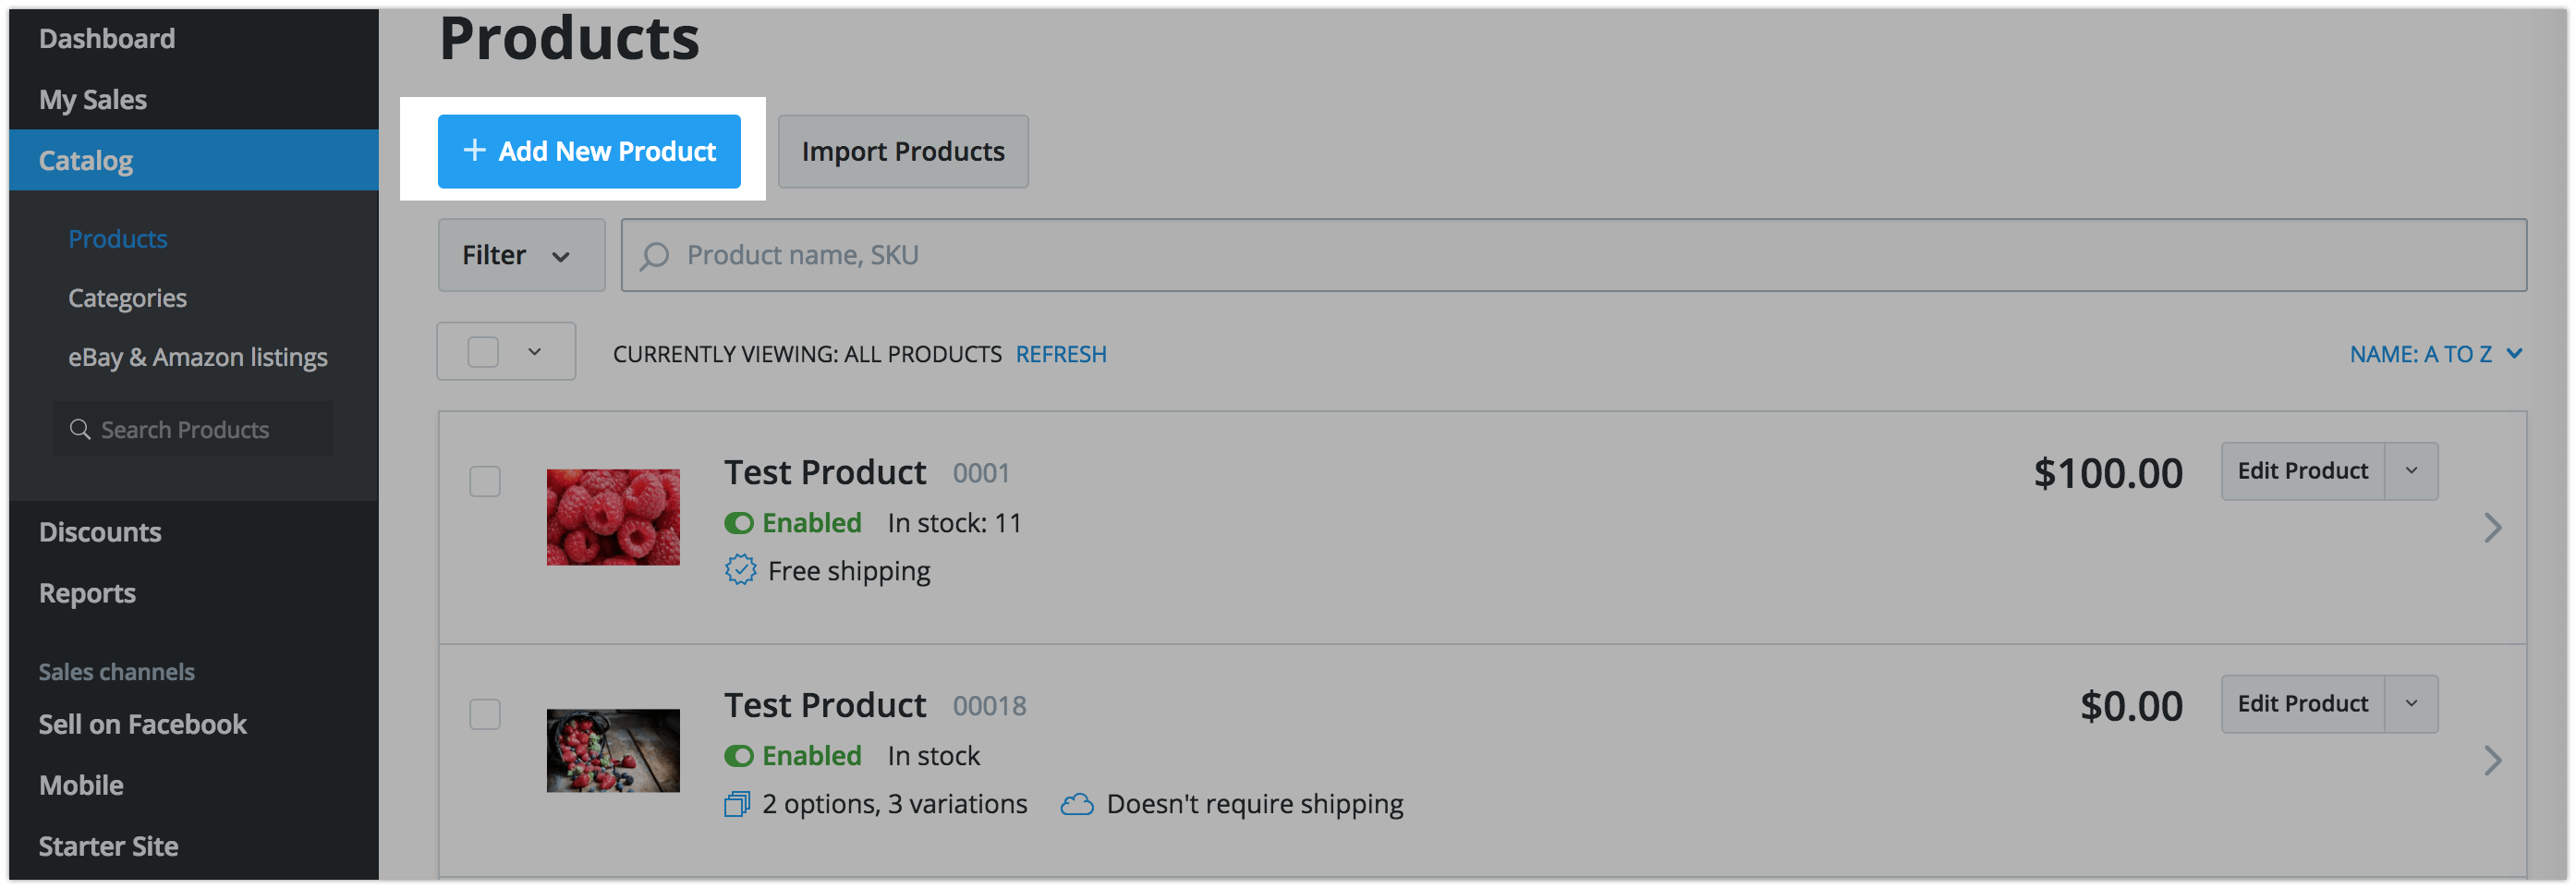Go to the Discounts menu item
The image size is (2576, 889).
[100, 532]
